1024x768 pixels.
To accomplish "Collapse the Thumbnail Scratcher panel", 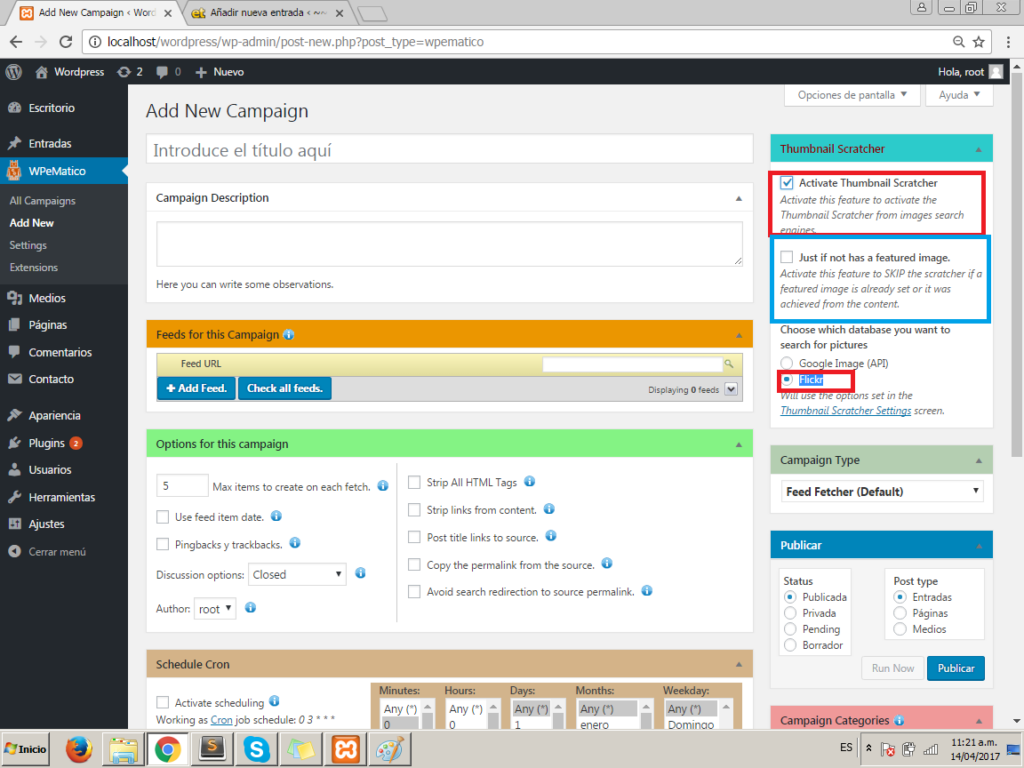I will pos(978,150).
